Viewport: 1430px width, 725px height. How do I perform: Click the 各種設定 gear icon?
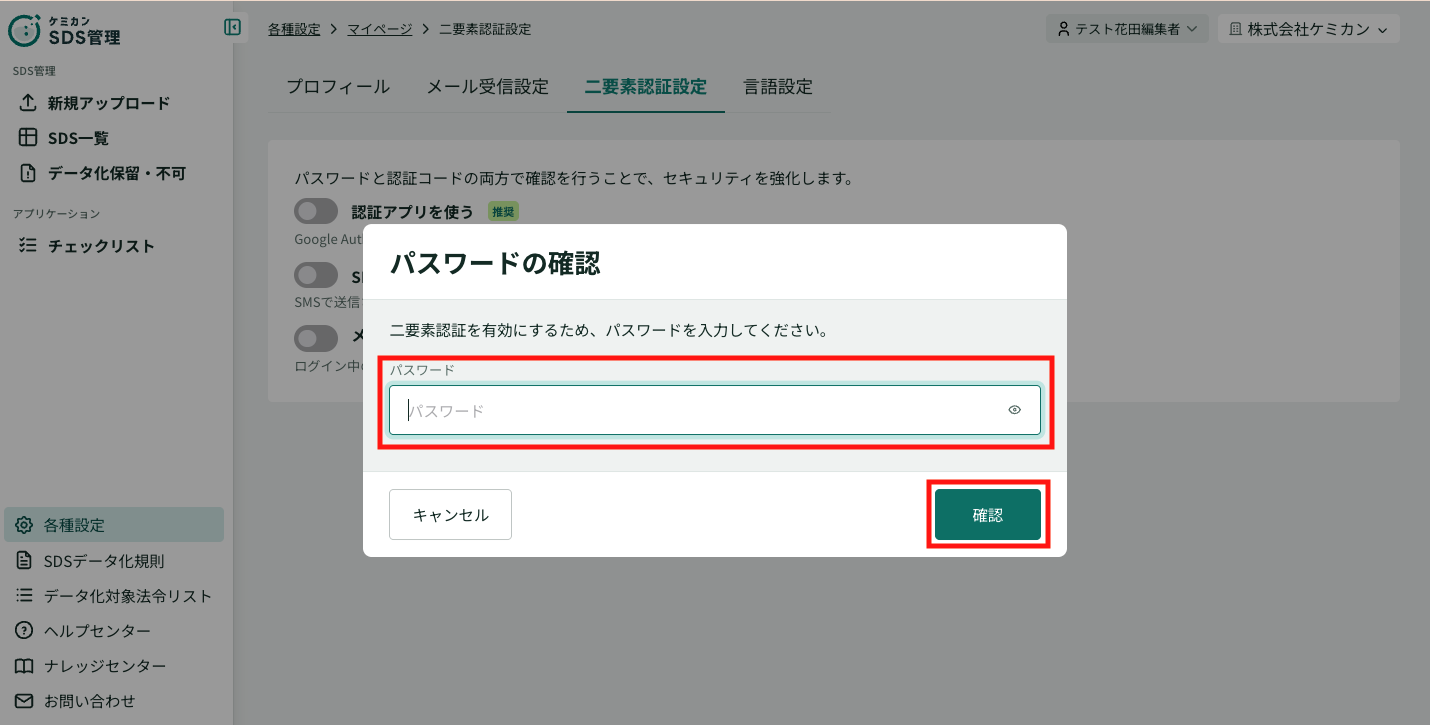(24, 525)
